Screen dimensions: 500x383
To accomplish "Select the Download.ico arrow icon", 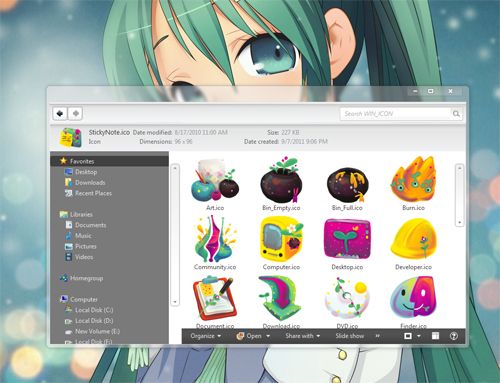I will click(281, 298).
